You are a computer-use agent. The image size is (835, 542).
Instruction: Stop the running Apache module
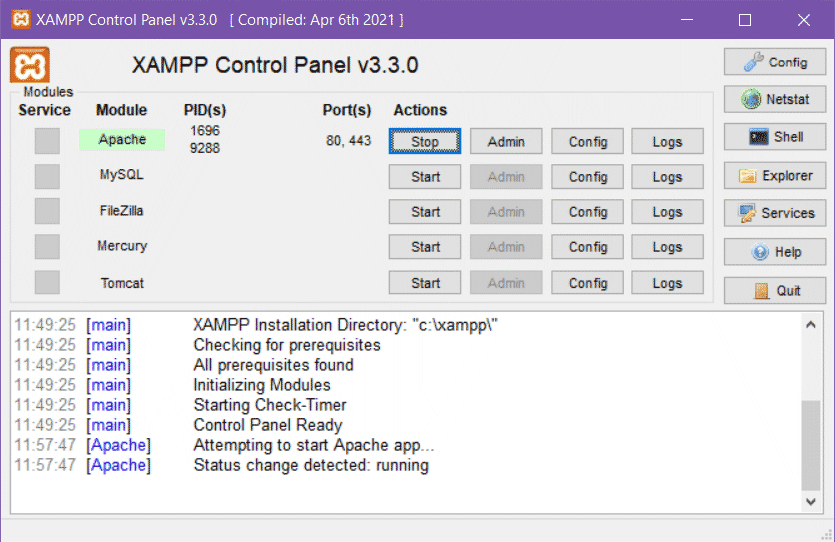click(425, 142)
